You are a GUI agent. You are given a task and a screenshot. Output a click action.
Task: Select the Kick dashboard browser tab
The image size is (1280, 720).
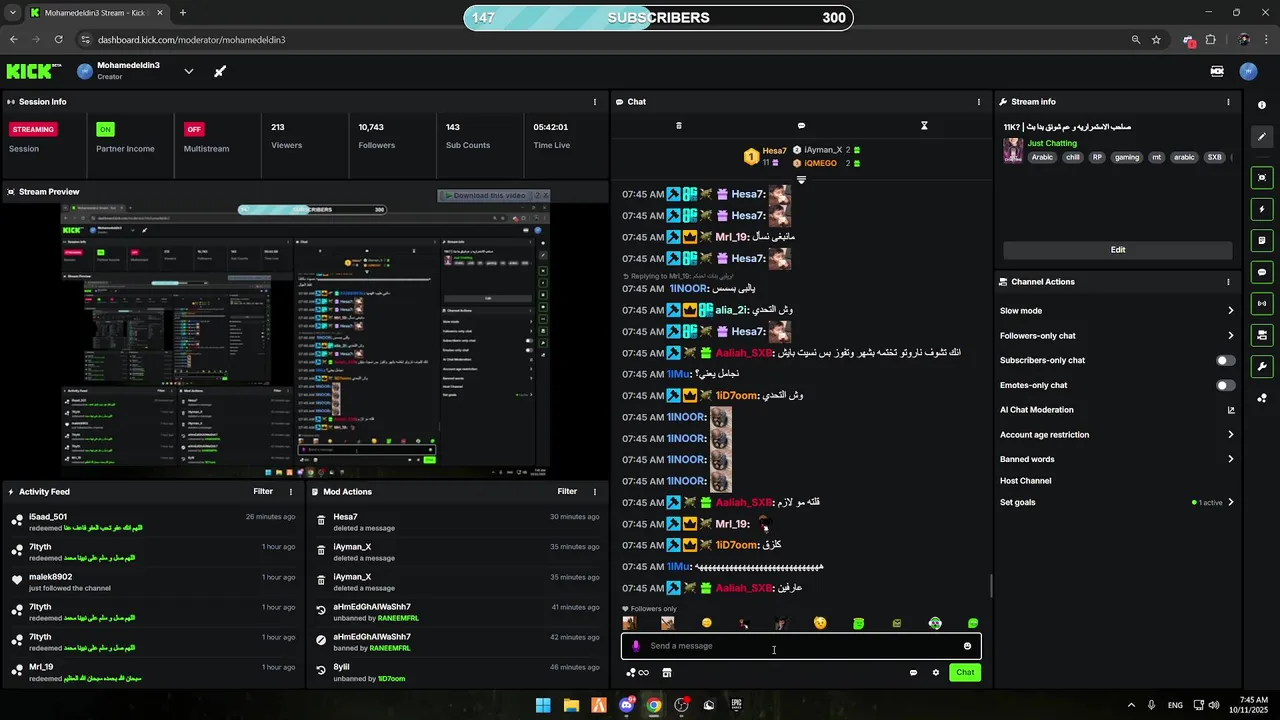click(95, 13)
